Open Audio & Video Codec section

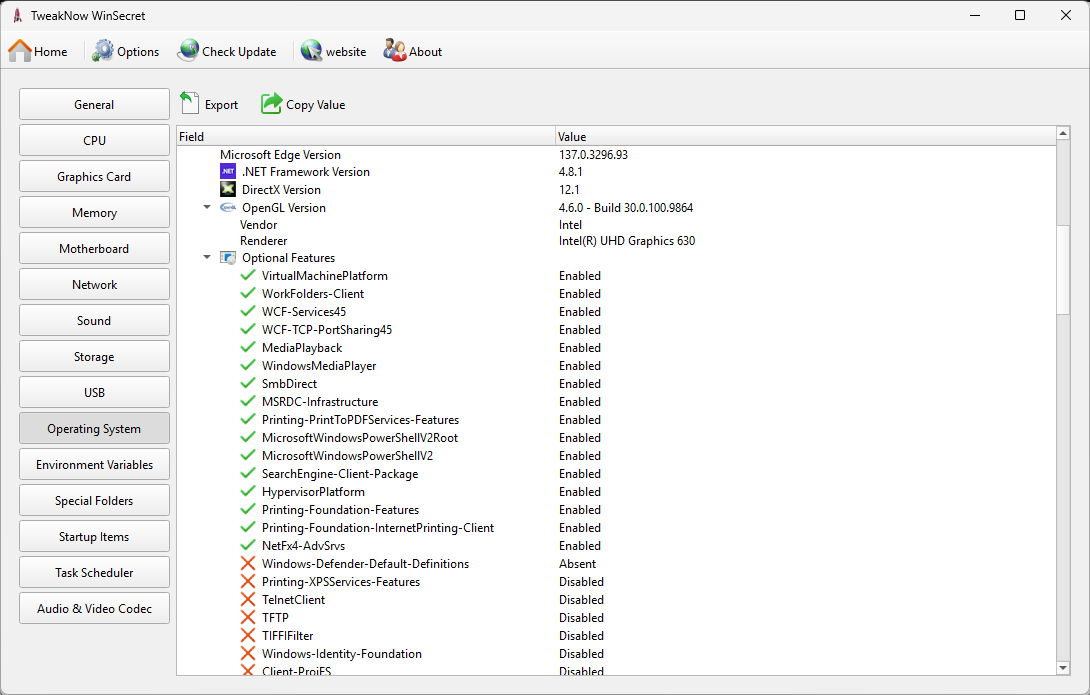click(95, 609)
